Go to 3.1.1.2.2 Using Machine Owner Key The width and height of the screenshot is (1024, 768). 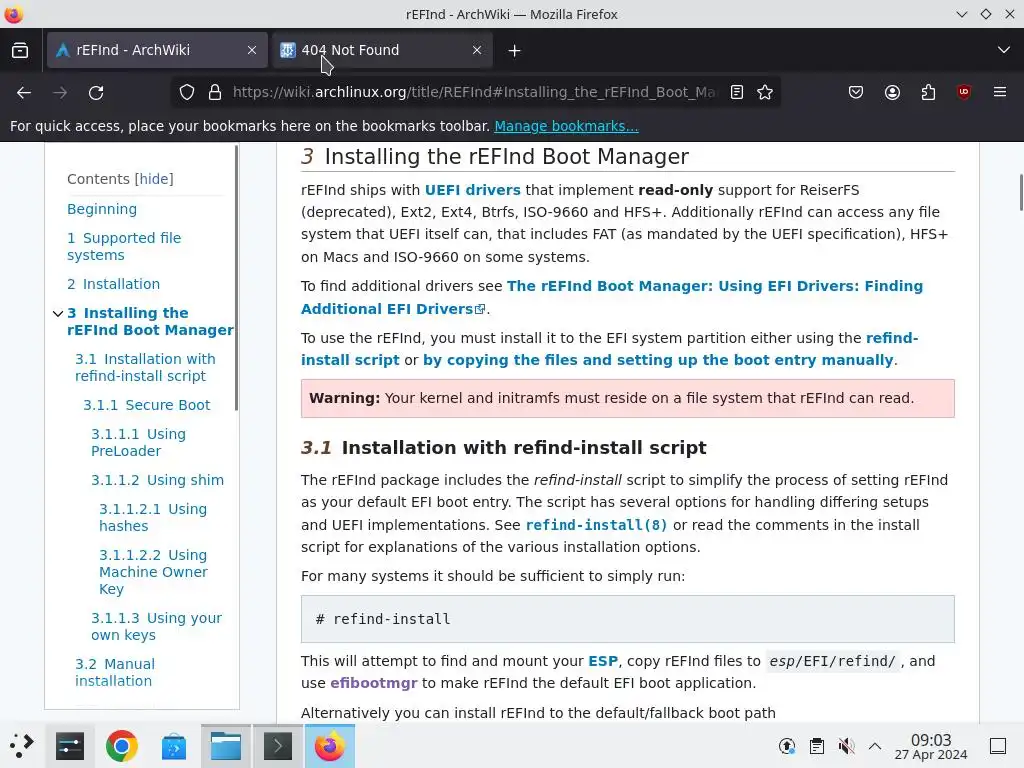(x=153, y=572)
